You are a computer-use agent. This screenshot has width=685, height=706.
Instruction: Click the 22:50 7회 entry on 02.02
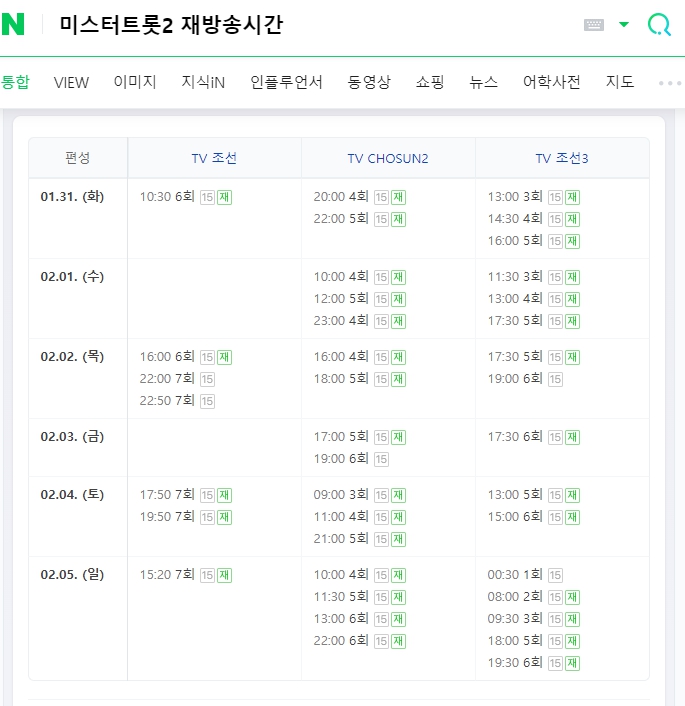tap(167, 401)
